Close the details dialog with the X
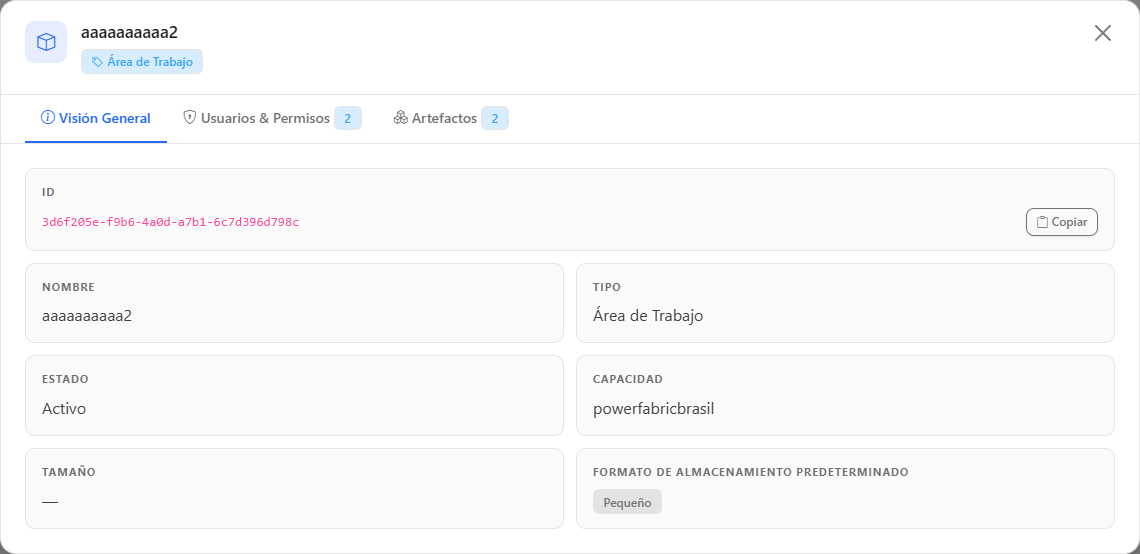 click(1102, 33)
